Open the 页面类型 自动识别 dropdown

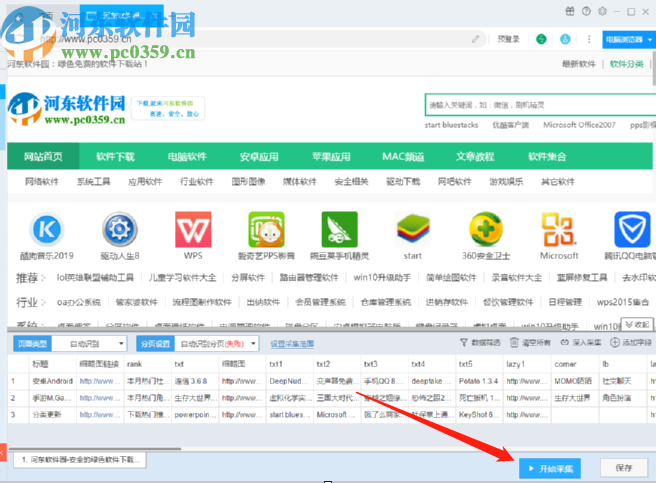point(89,344)
